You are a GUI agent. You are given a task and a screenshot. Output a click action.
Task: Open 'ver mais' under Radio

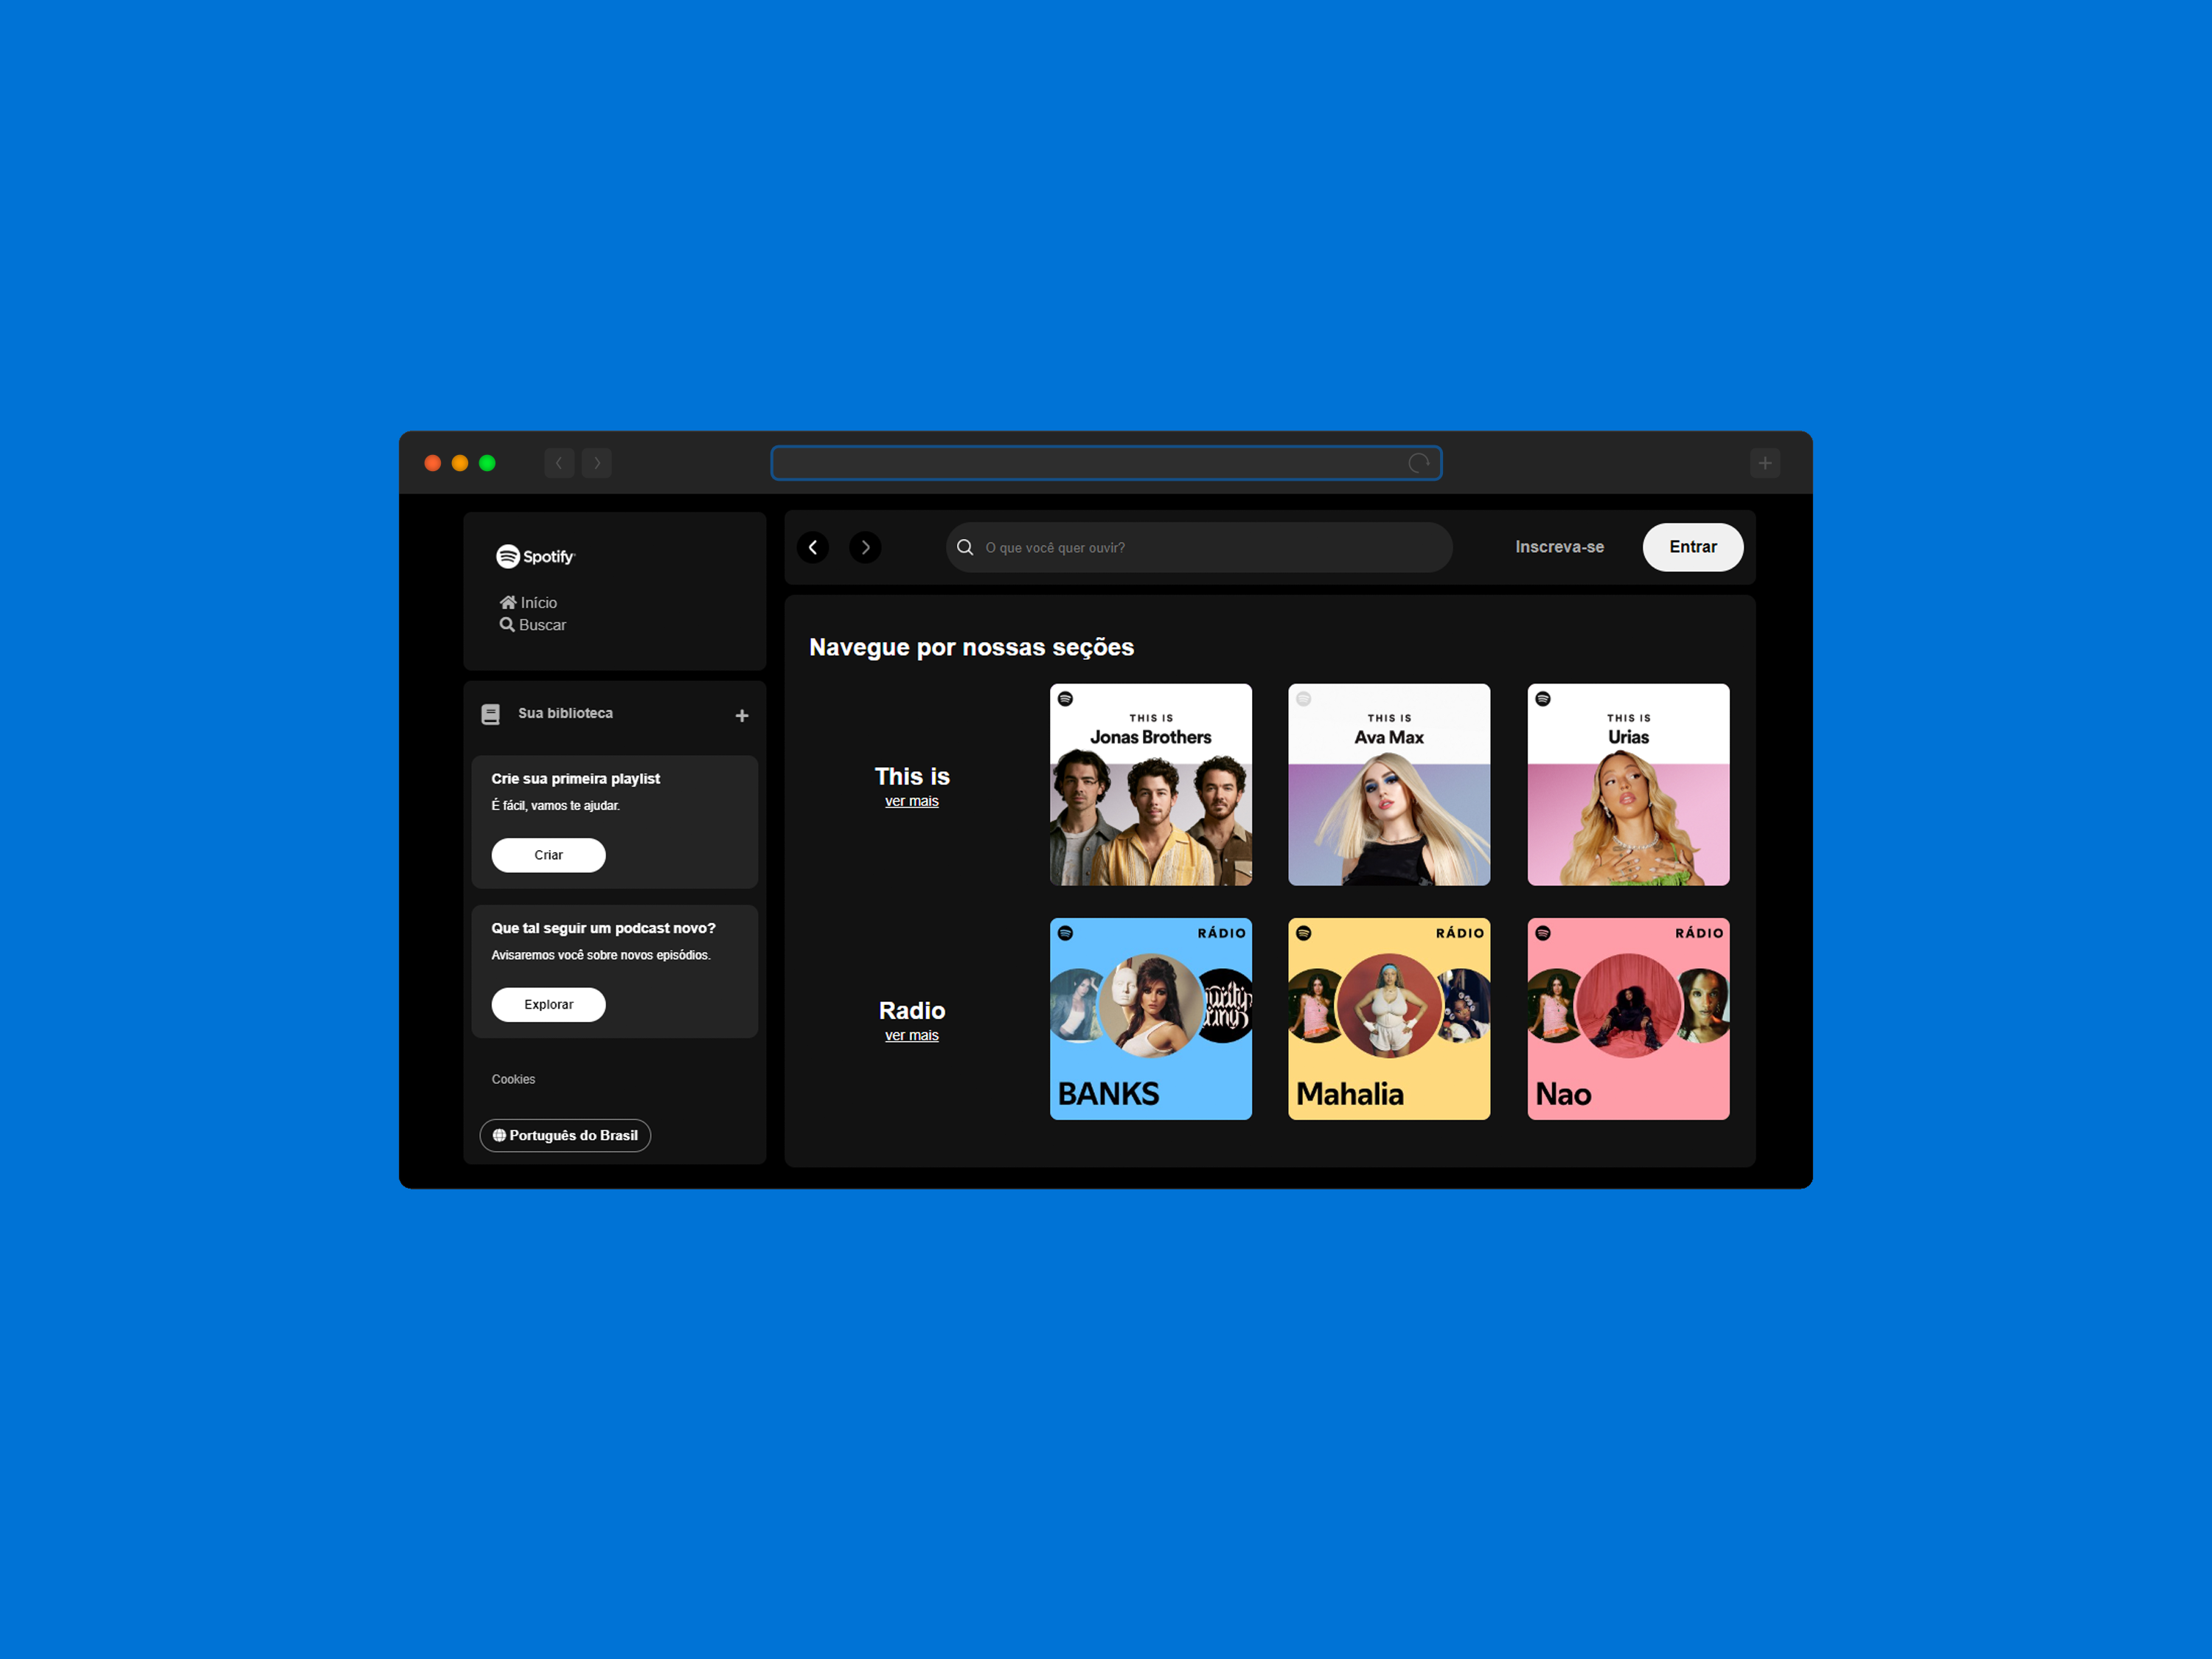912,1035
